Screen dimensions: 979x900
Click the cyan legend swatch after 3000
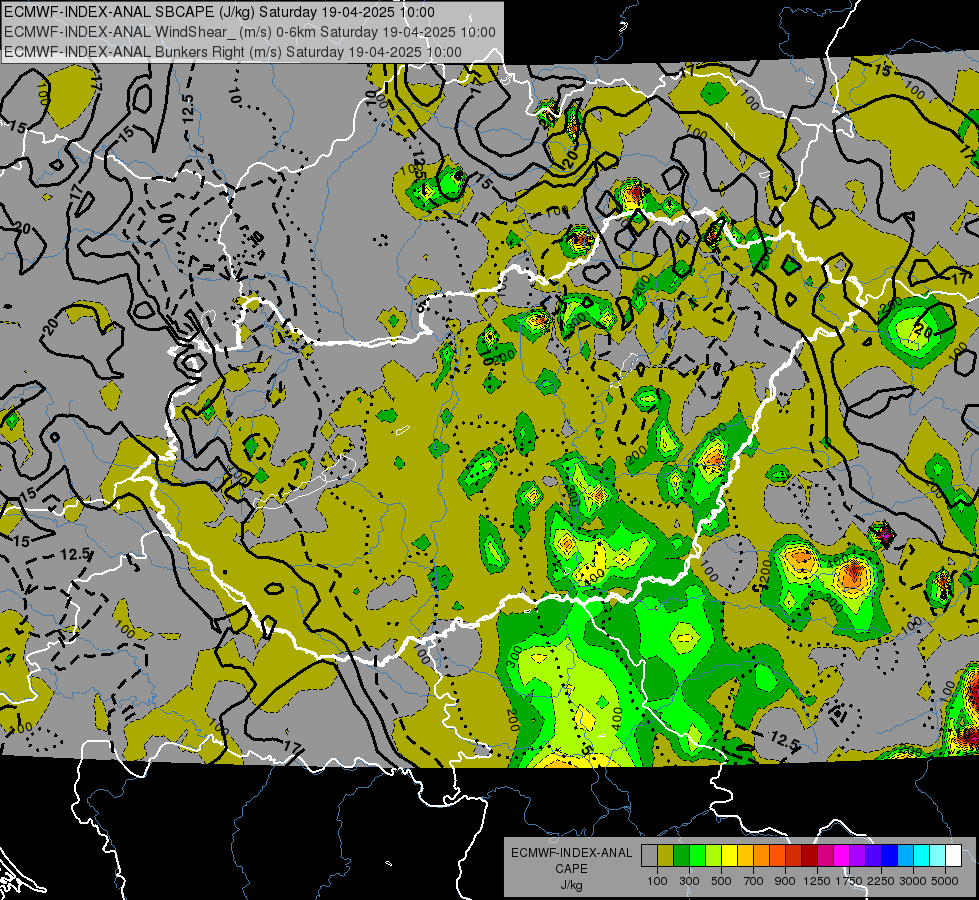921,855
